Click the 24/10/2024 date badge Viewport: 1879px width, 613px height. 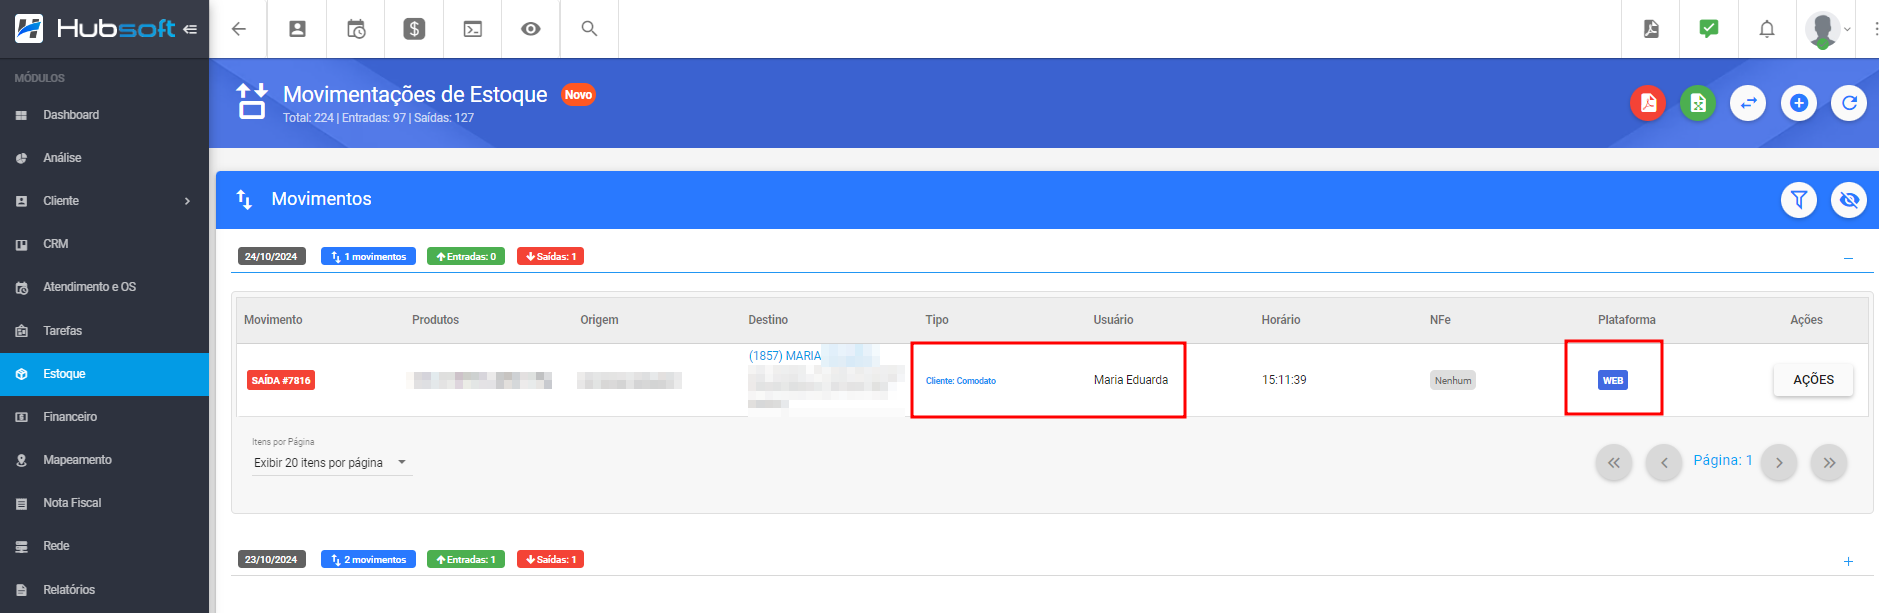[271, 257]
